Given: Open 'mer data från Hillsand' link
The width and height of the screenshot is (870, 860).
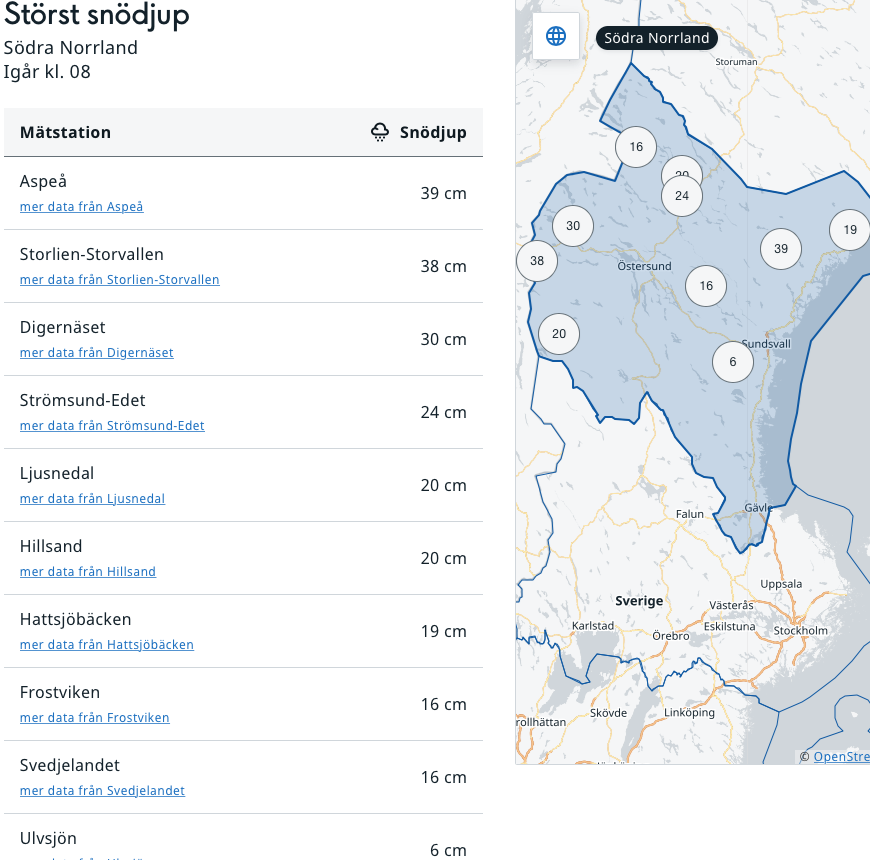Looking at the screenshot, I should [88, 572].
